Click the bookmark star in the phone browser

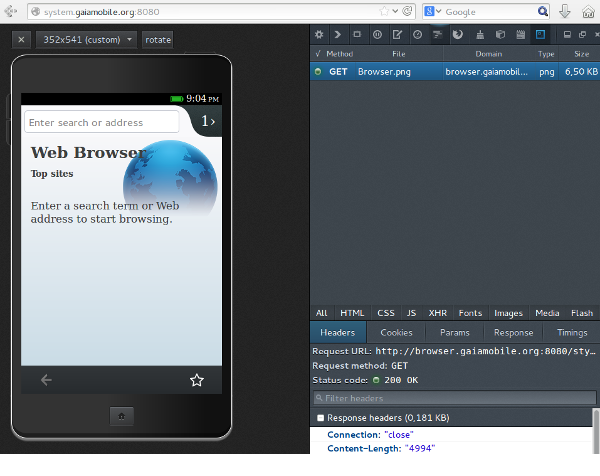197,380
